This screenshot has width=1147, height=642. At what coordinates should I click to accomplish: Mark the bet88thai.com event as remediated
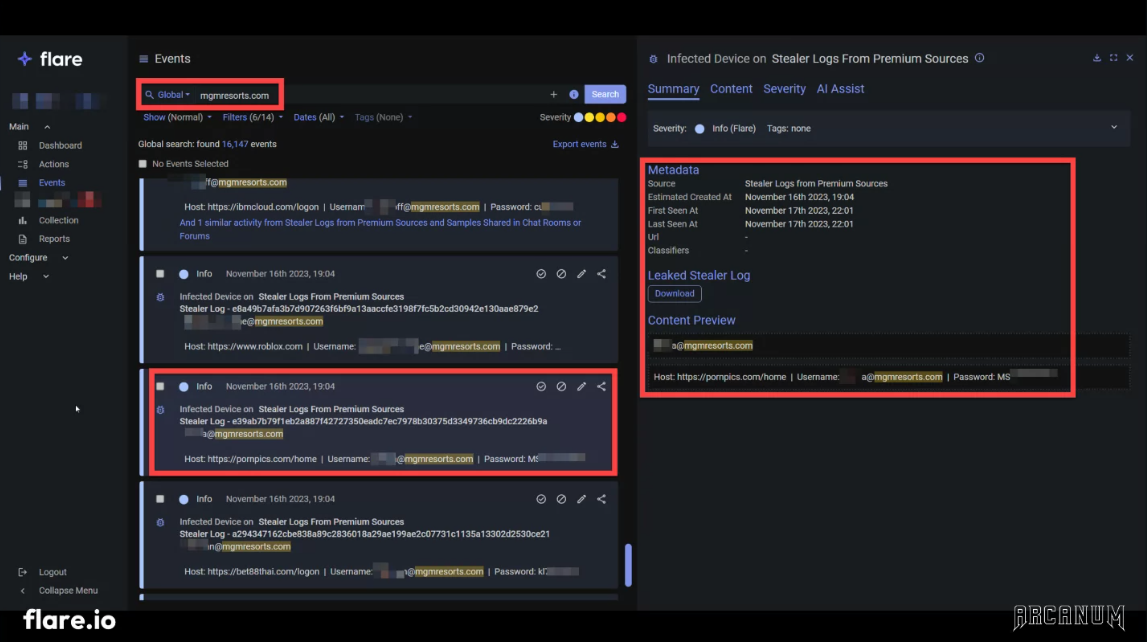point(541,499)
